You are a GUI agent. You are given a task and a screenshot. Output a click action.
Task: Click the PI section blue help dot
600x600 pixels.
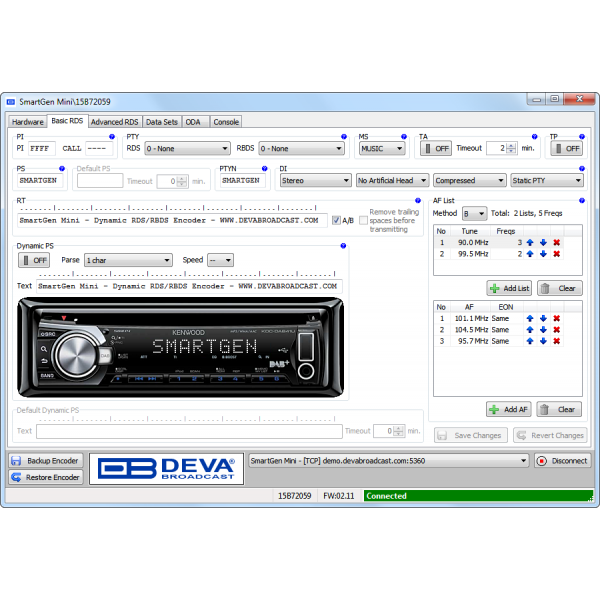coord(112,137)
